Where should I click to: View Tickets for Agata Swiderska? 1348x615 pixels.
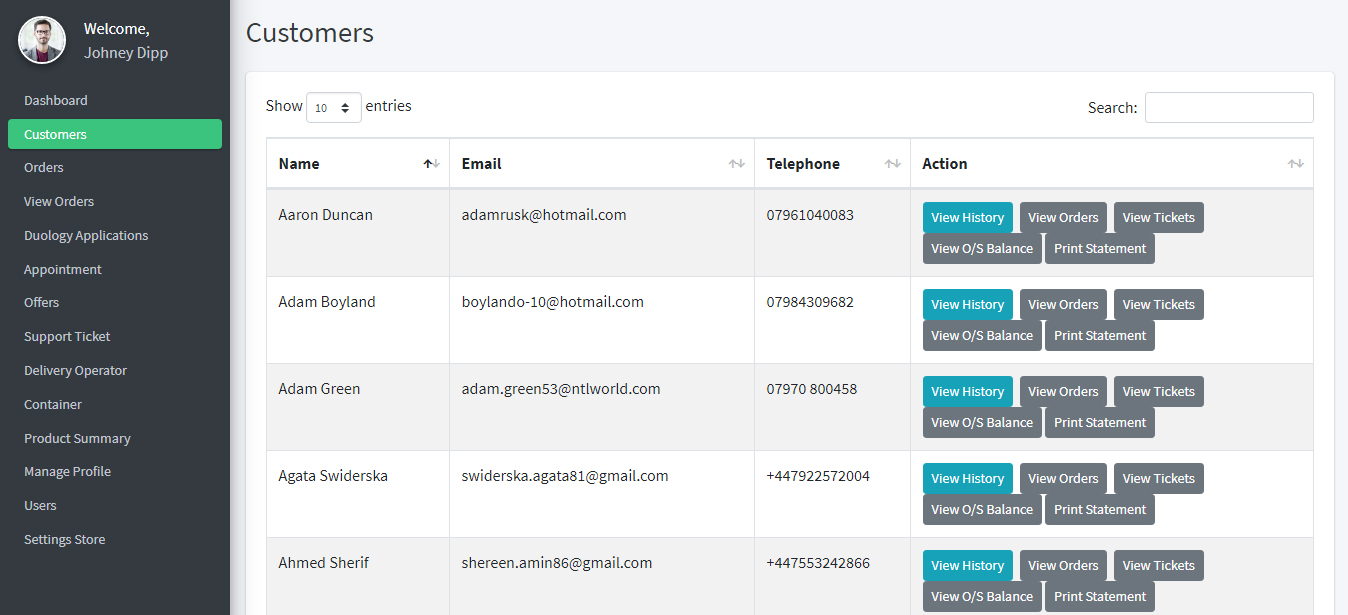1158,478
